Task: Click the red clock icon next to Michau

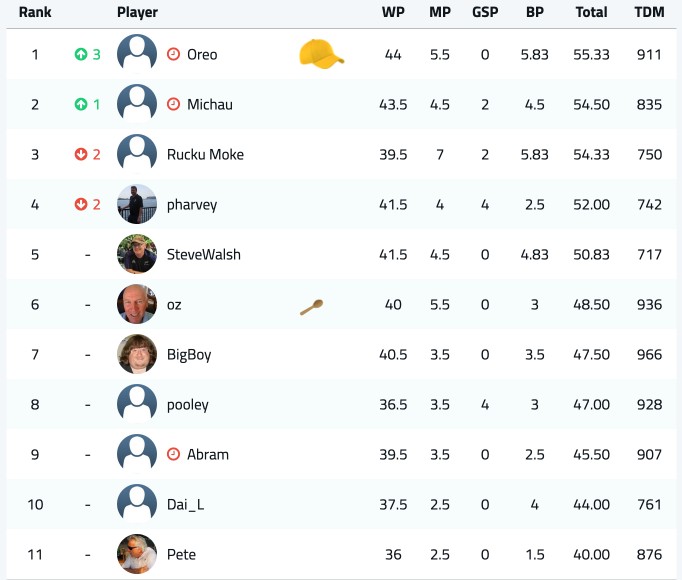Action: 173,104
